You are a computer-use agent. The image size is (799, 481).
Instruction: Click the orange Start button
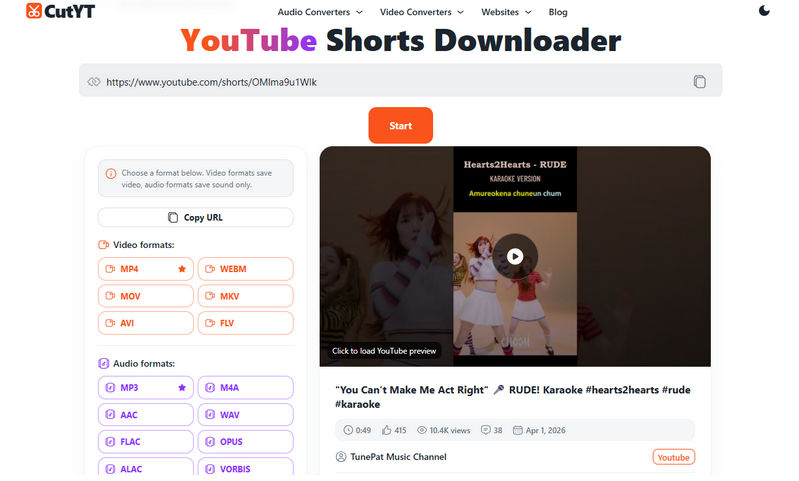point(401,125)
